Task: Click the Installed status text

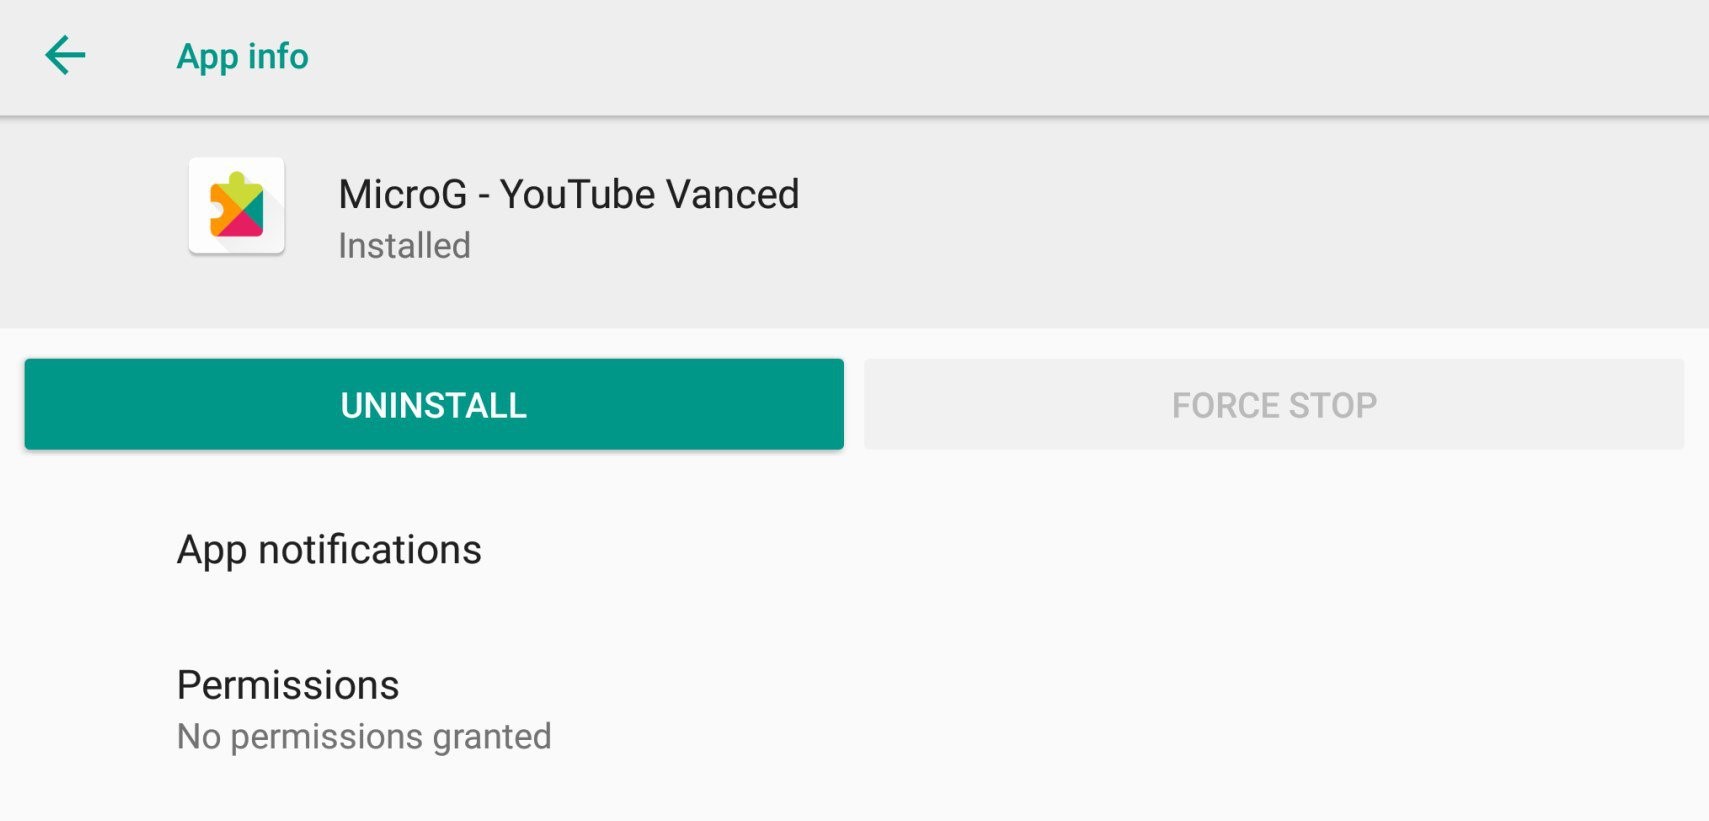Action: (404, 246)
